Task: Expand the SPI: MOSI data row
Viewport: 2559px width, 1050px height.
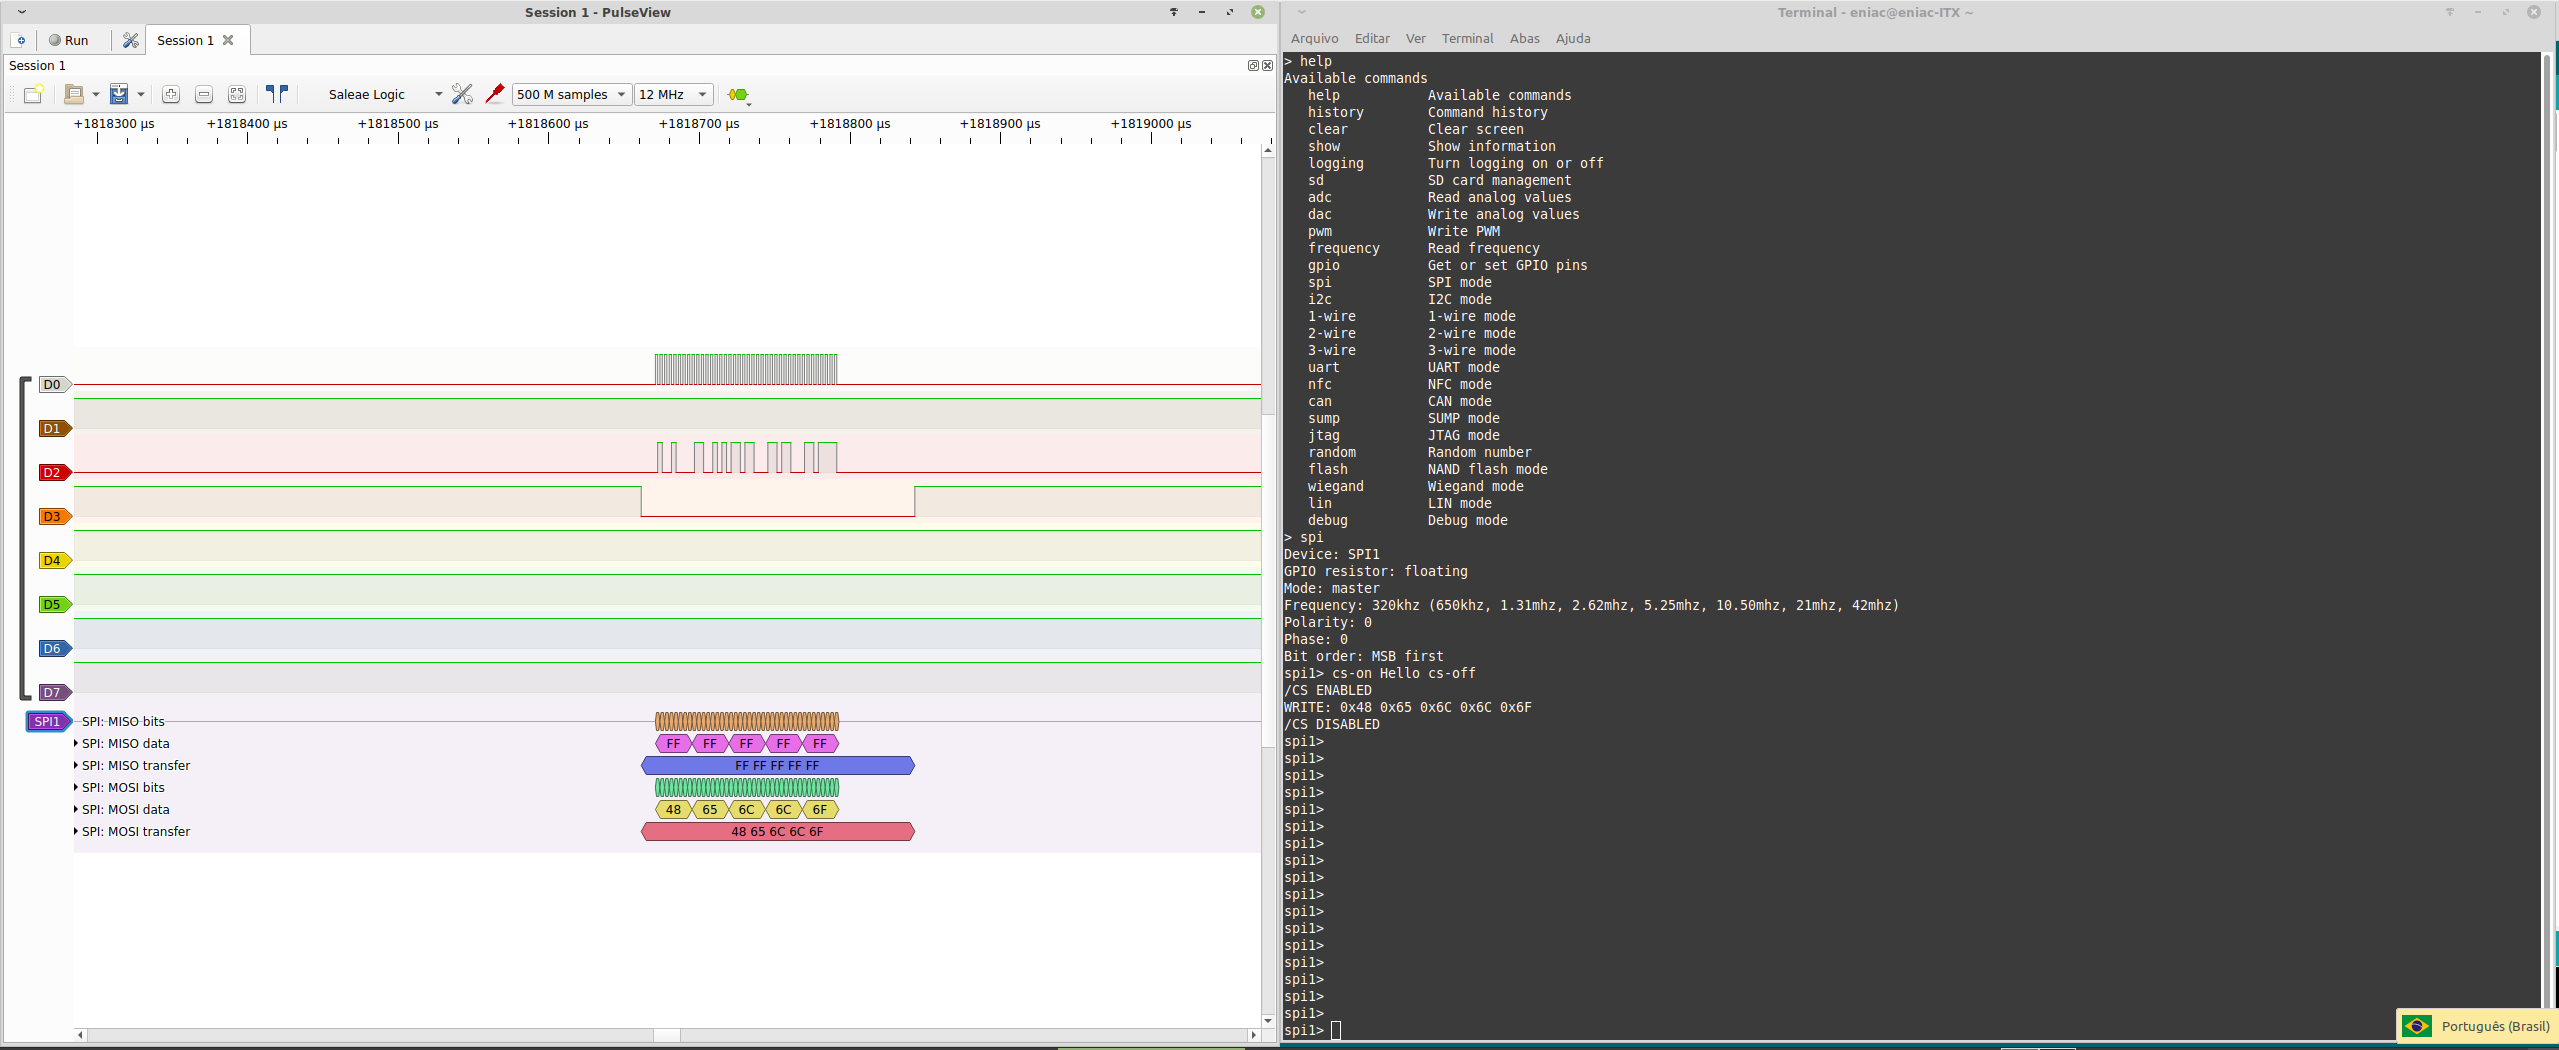Action: coord(76,809)
